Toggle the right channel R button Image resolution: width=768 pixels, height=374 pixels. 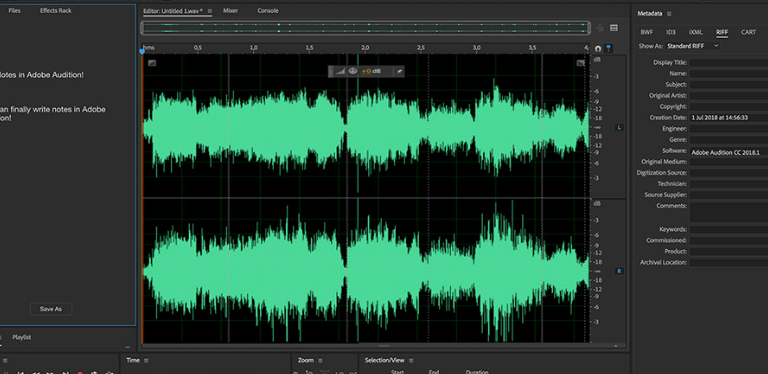tap(619, 271)
